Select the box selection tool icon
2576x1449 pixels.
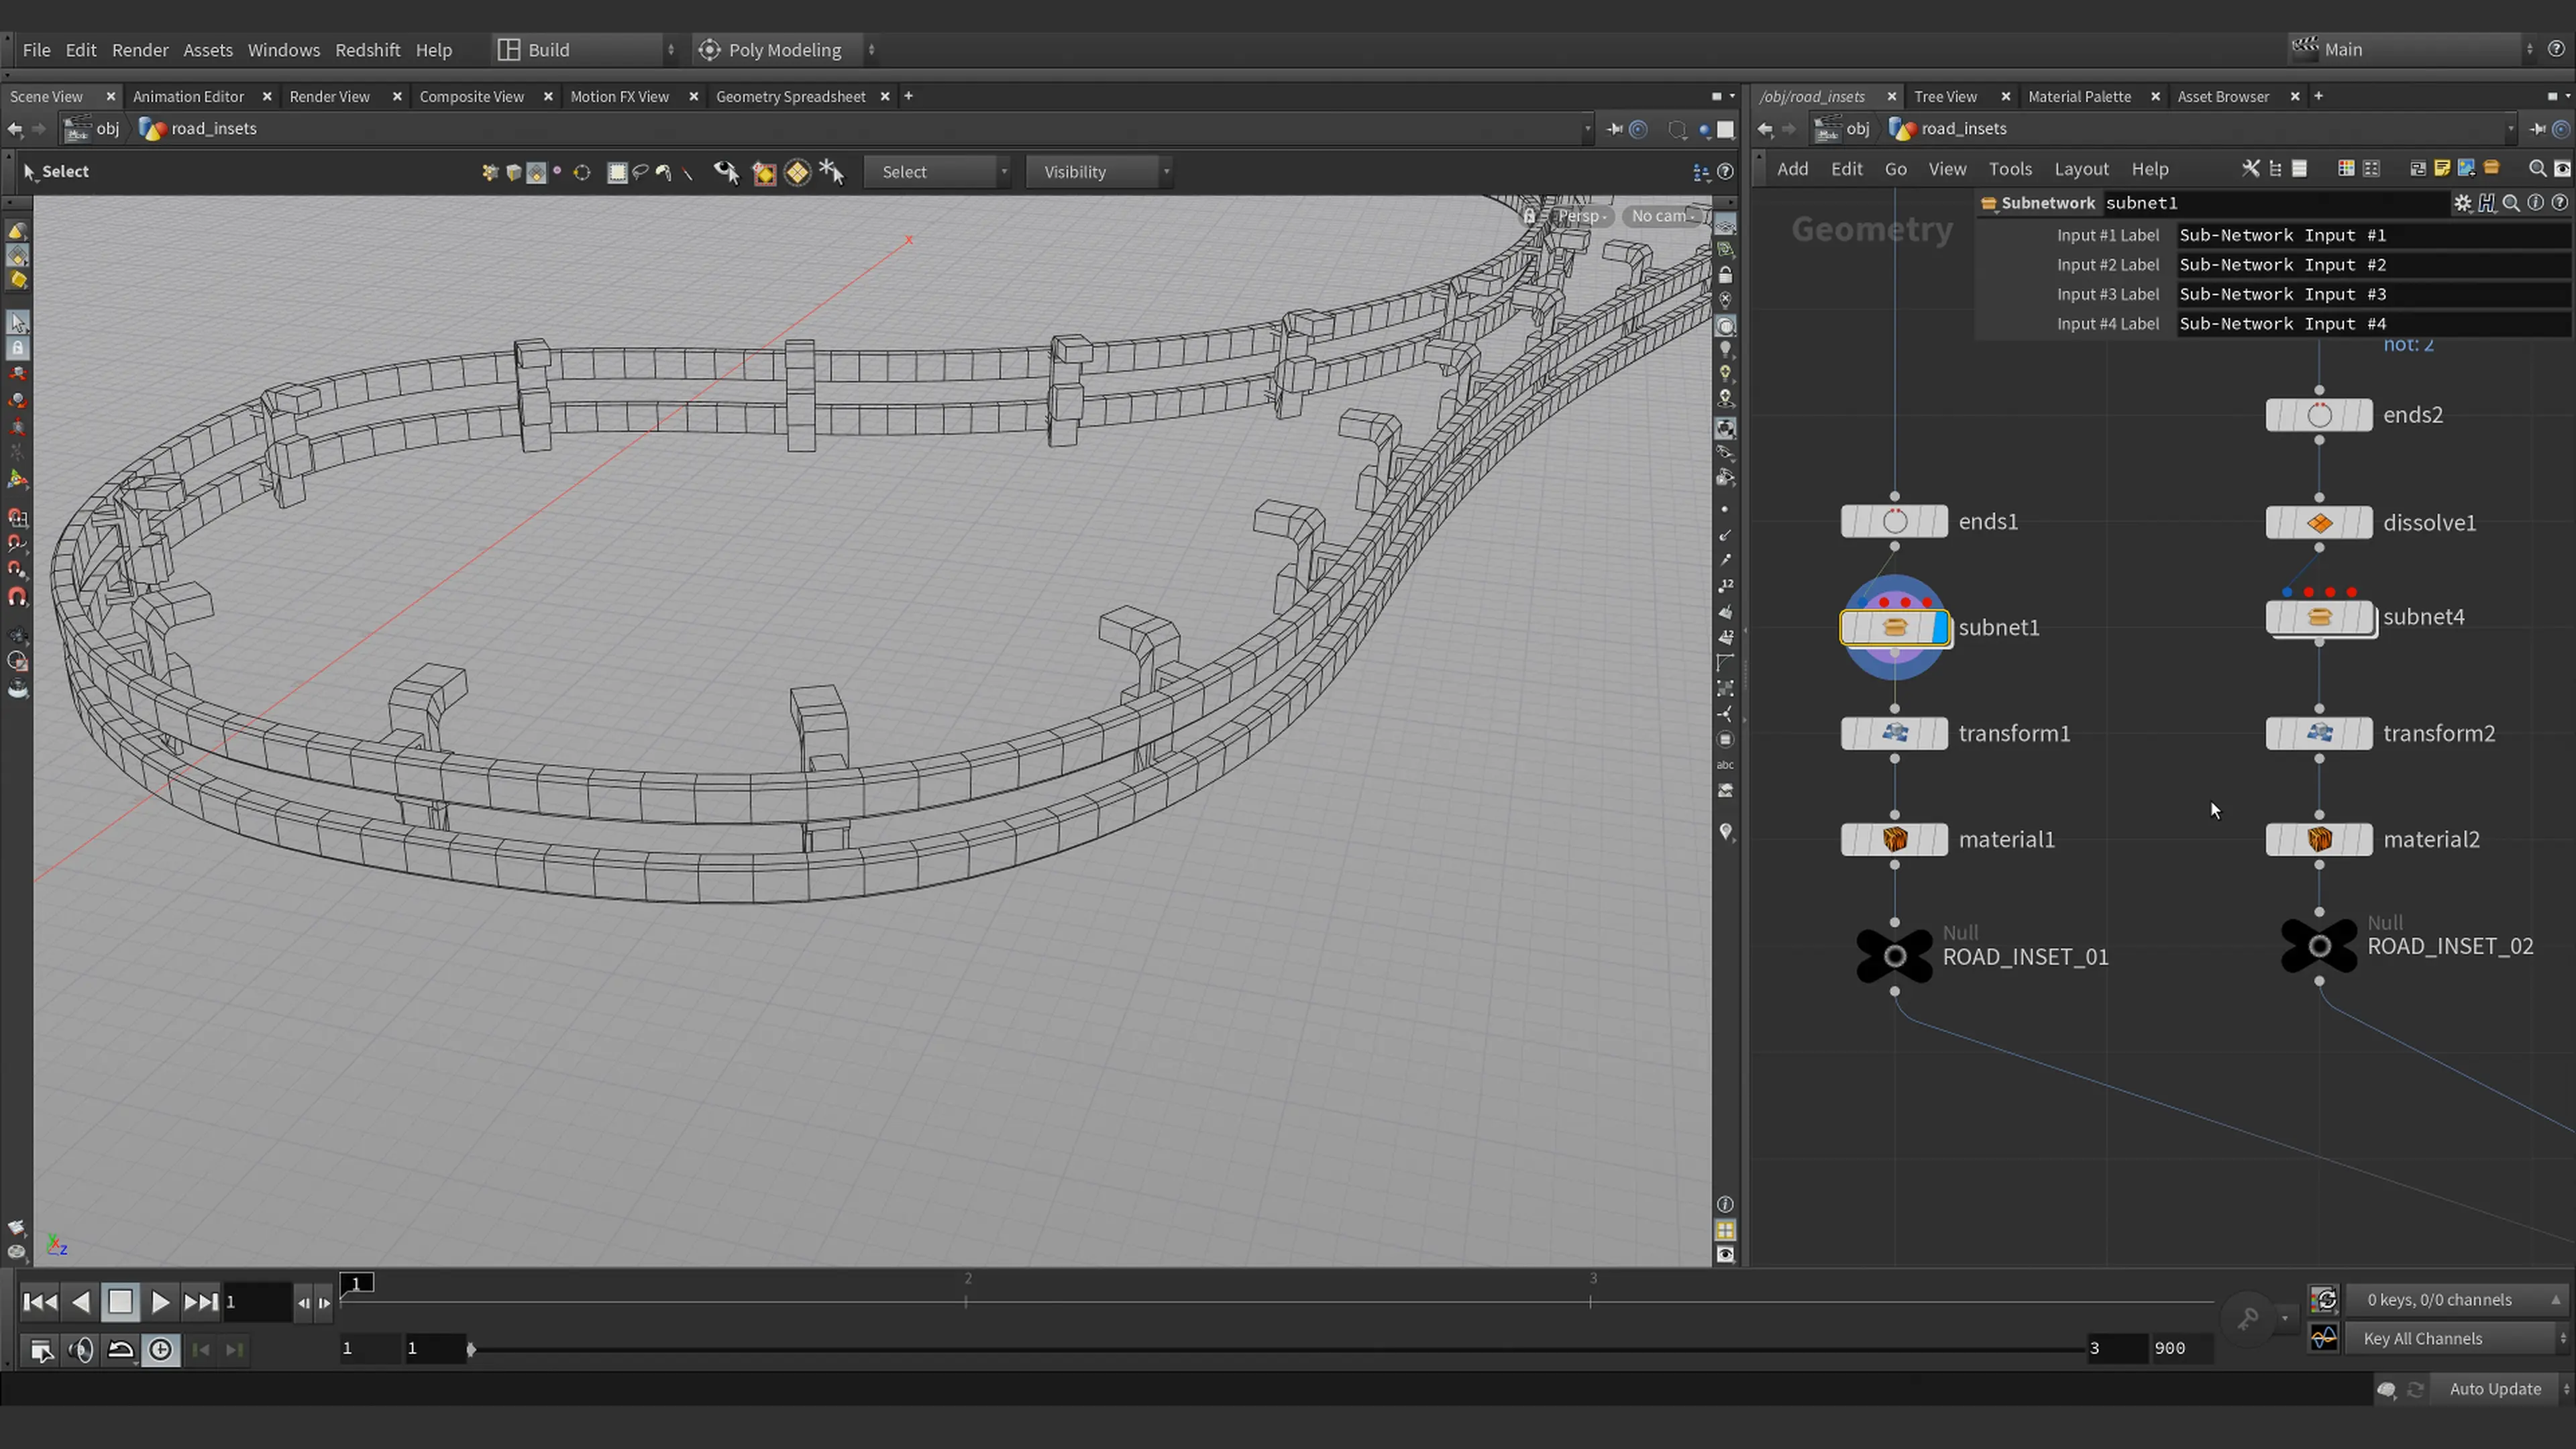pyautogui.click(x=617, y=172)
